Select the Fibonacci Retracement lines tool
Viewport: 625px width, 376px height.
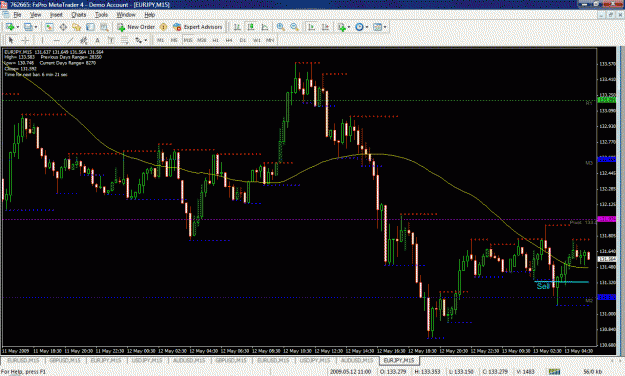pyautogui.click(x=125, y=40)
